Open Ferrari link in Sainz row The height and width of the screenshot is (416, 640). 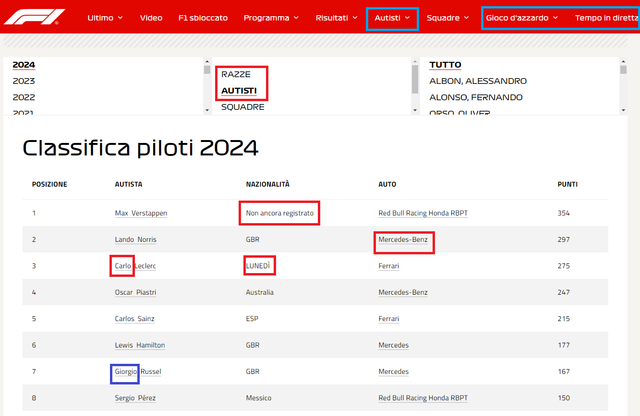[x=389, y=319]
